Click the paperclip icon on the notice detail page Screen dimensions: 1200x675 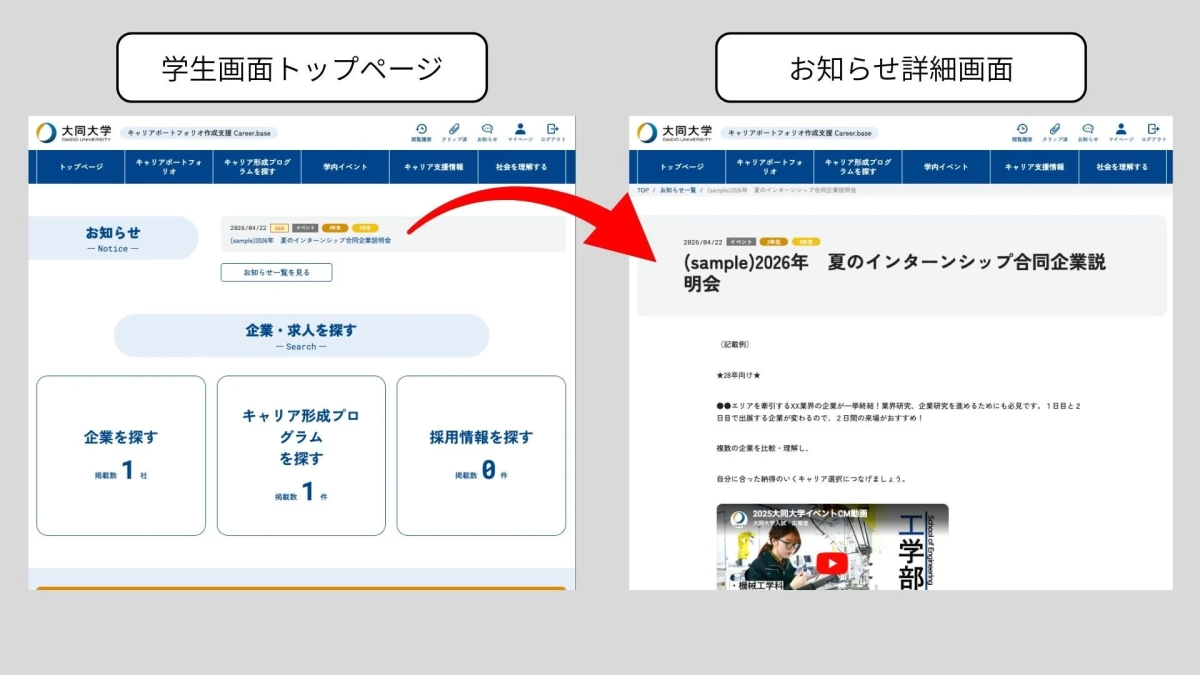(x=1055, y=129)
